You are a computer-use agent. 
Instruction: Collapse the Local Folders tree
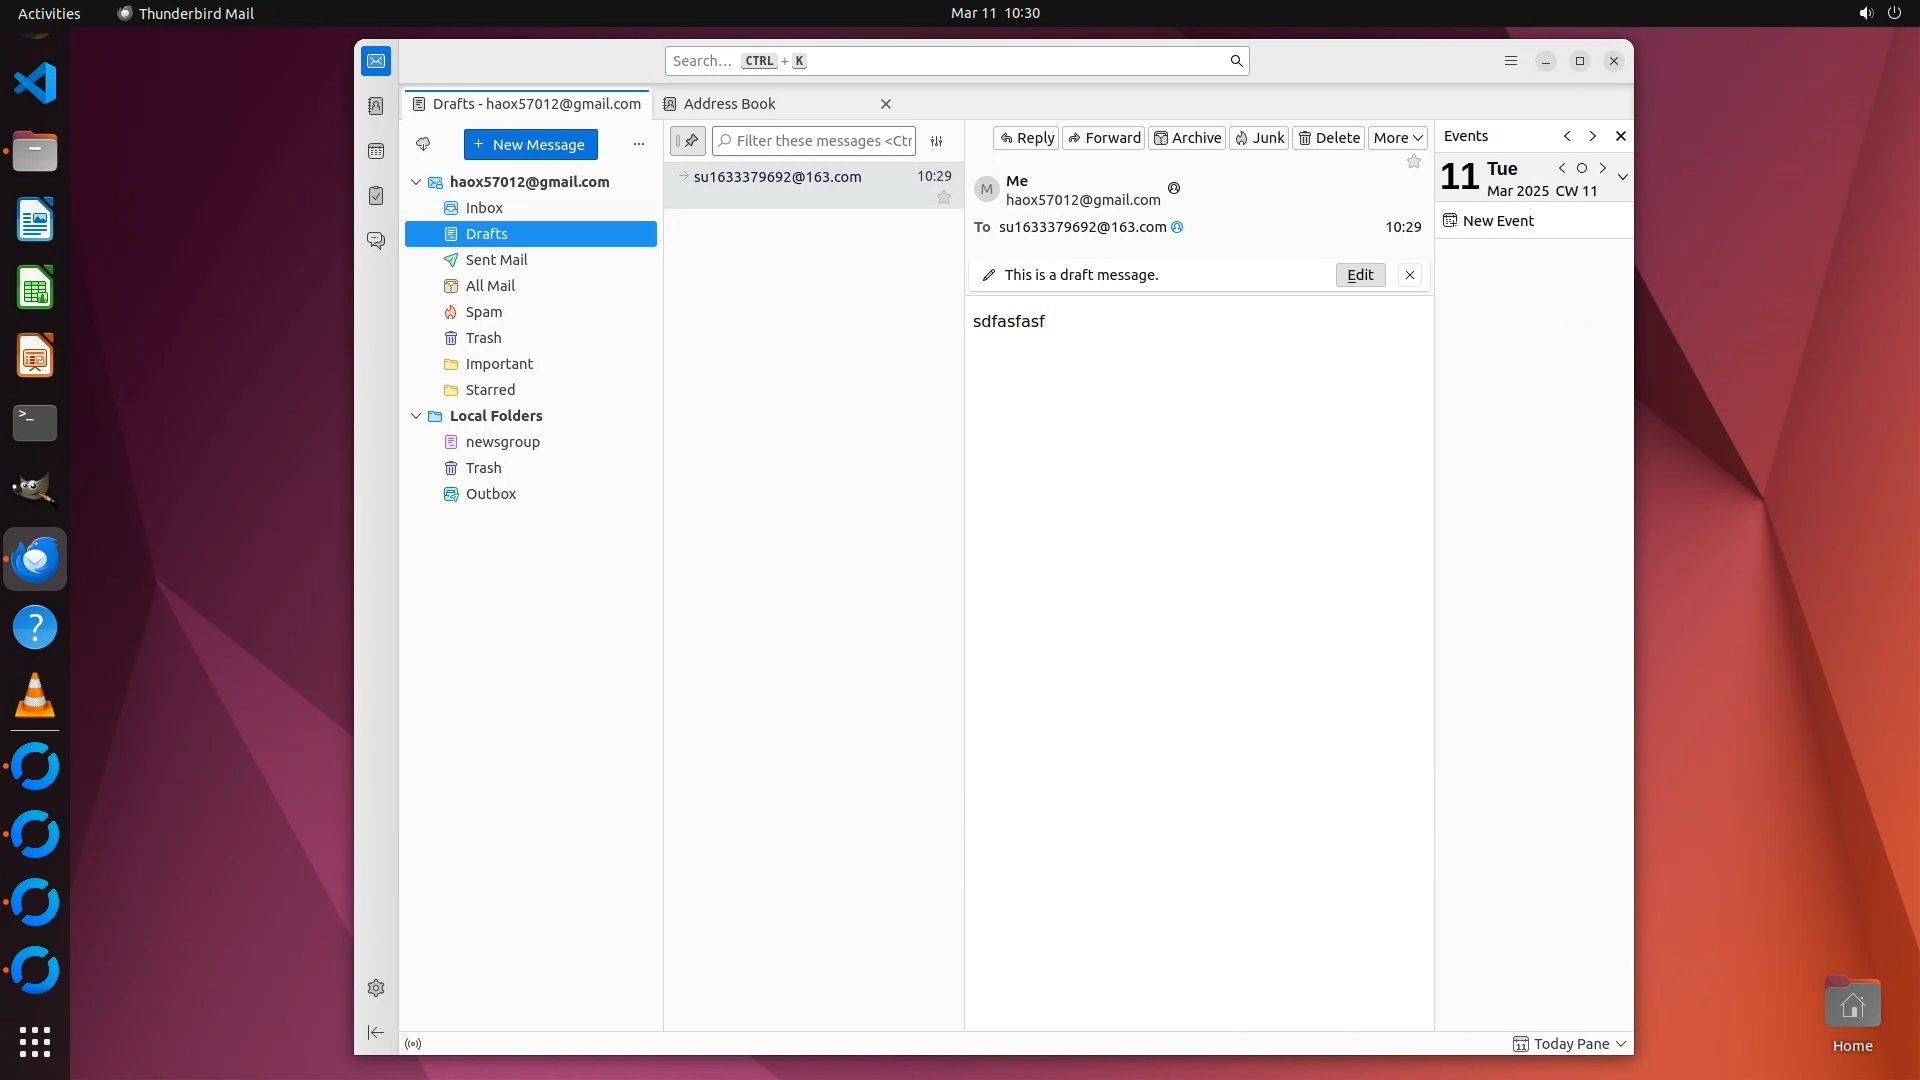[x=416, y=416]
